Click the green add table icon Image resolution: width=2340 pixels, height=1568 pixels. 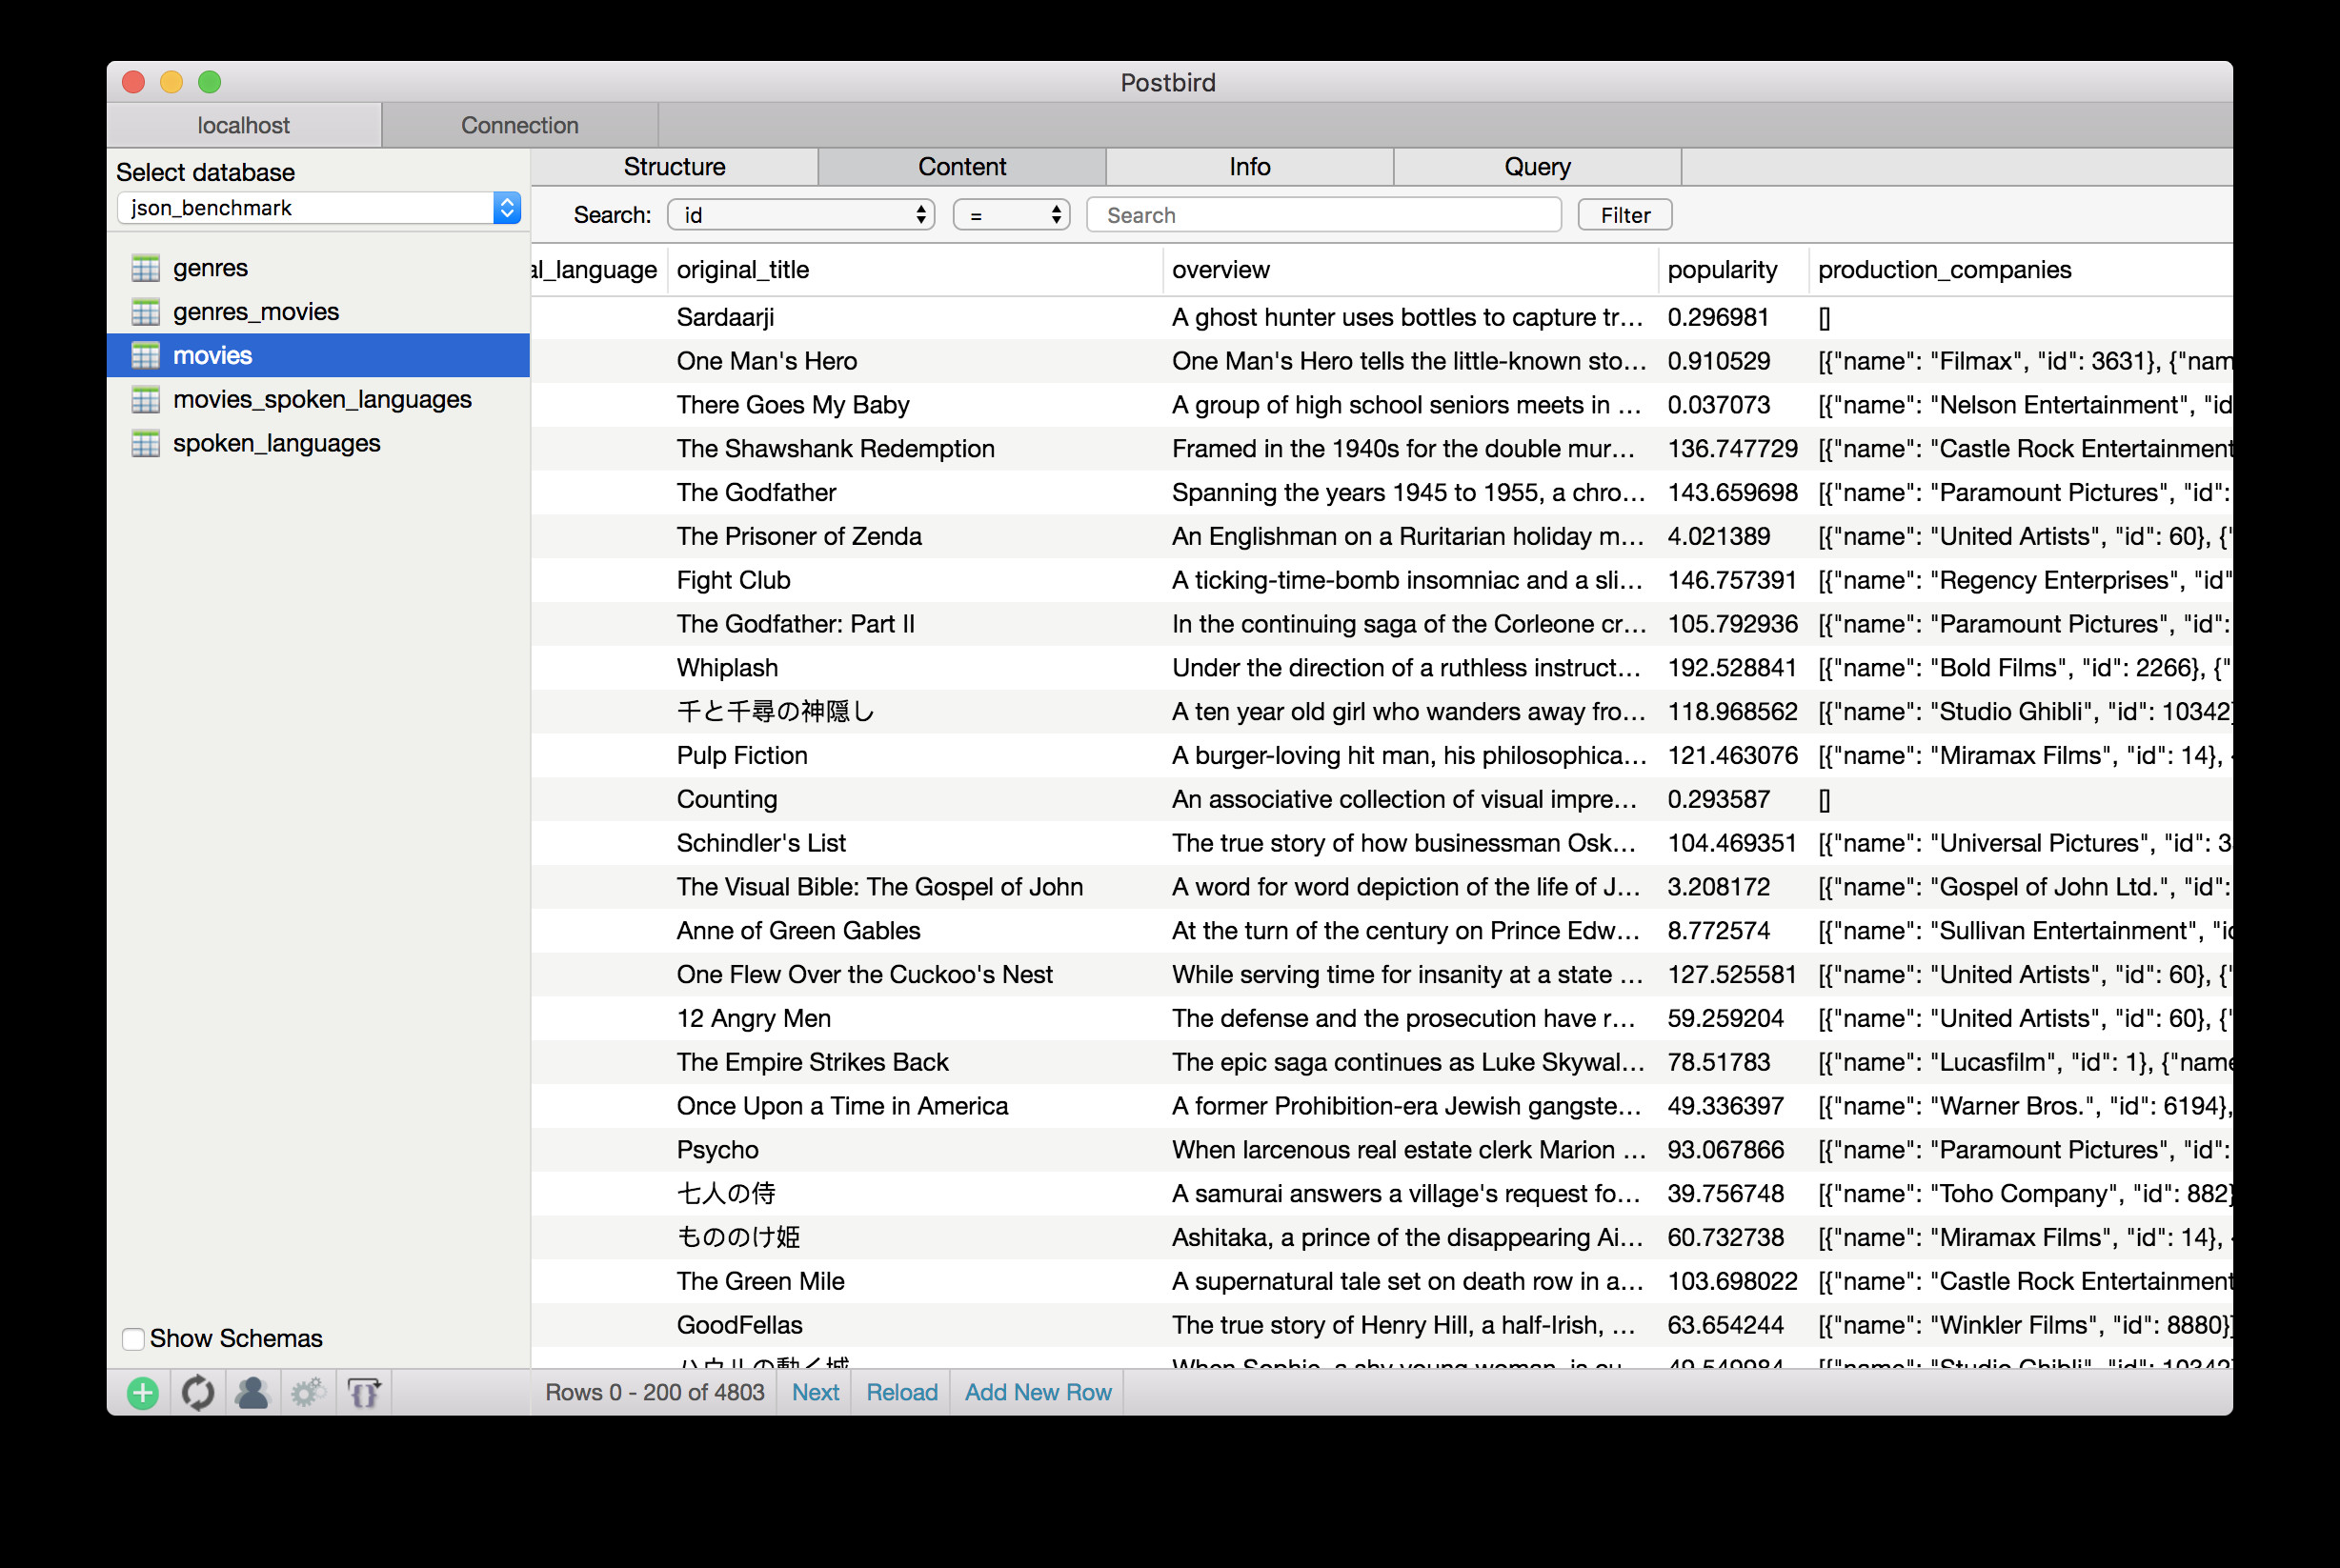click(143, 1393)
